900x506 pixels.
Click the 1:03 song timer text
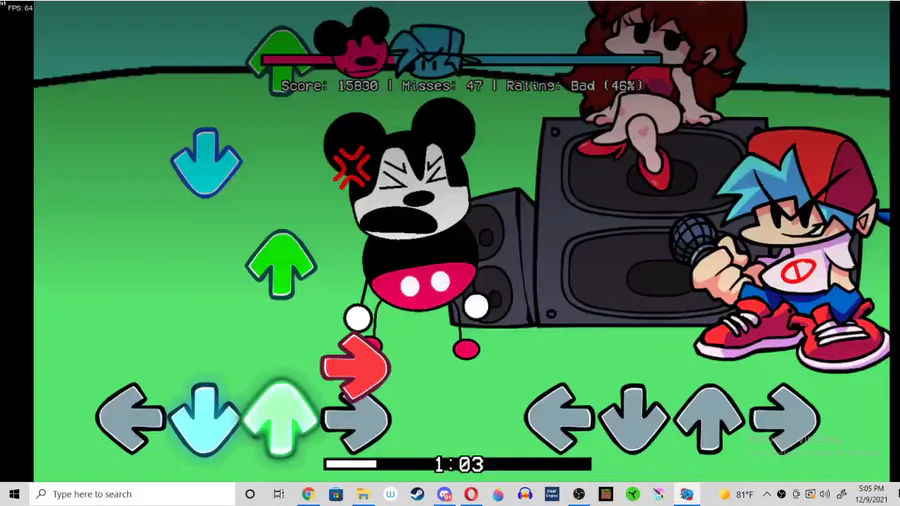tap(459, 464)
